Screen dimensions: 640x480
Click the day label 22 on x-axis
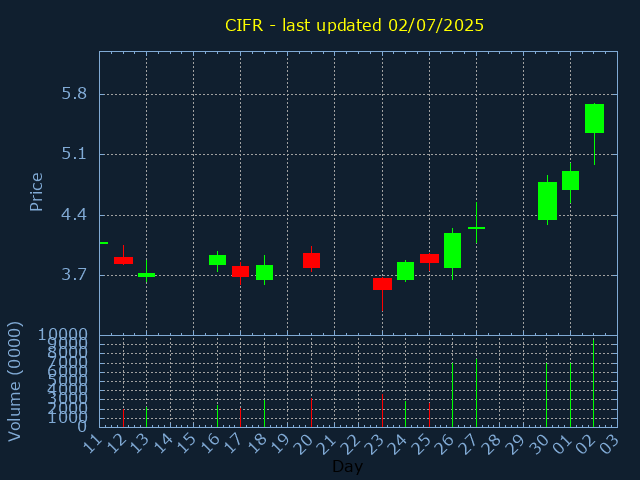click(x=351, y=444)
